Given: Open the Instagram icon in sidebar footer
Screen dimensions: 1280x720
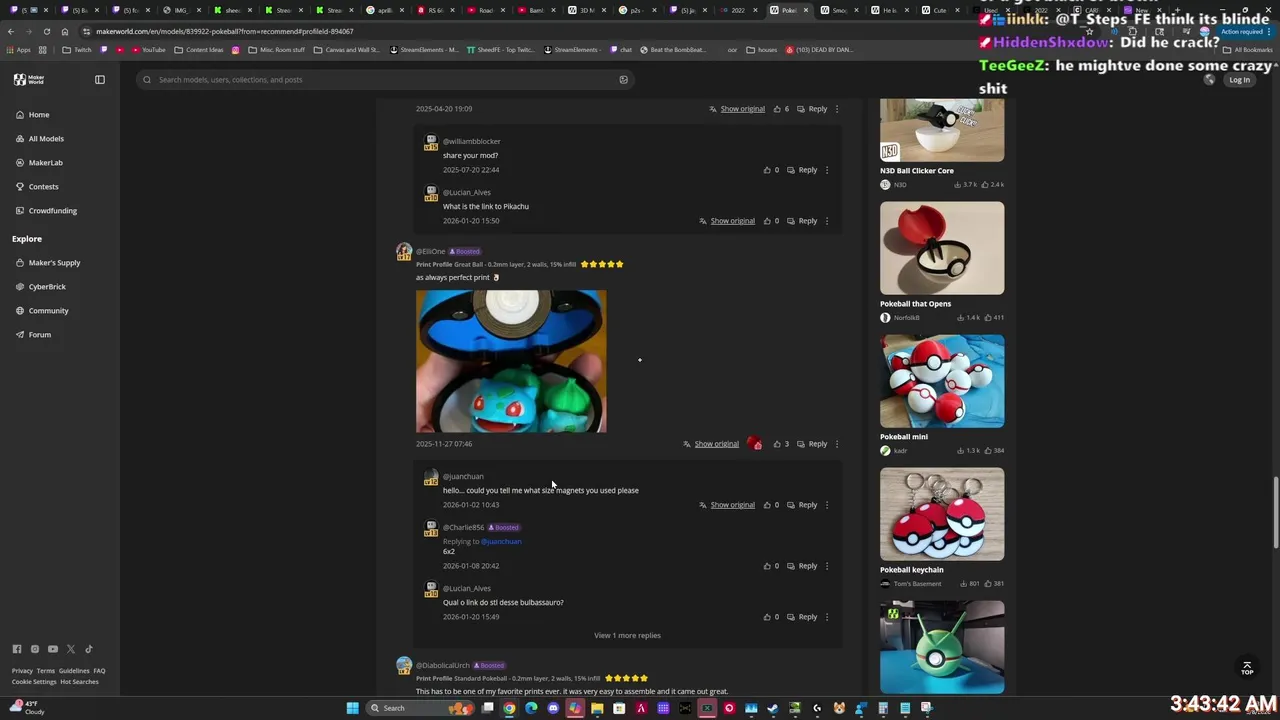Looking at the screenshot, I should (x=35, y=649).
